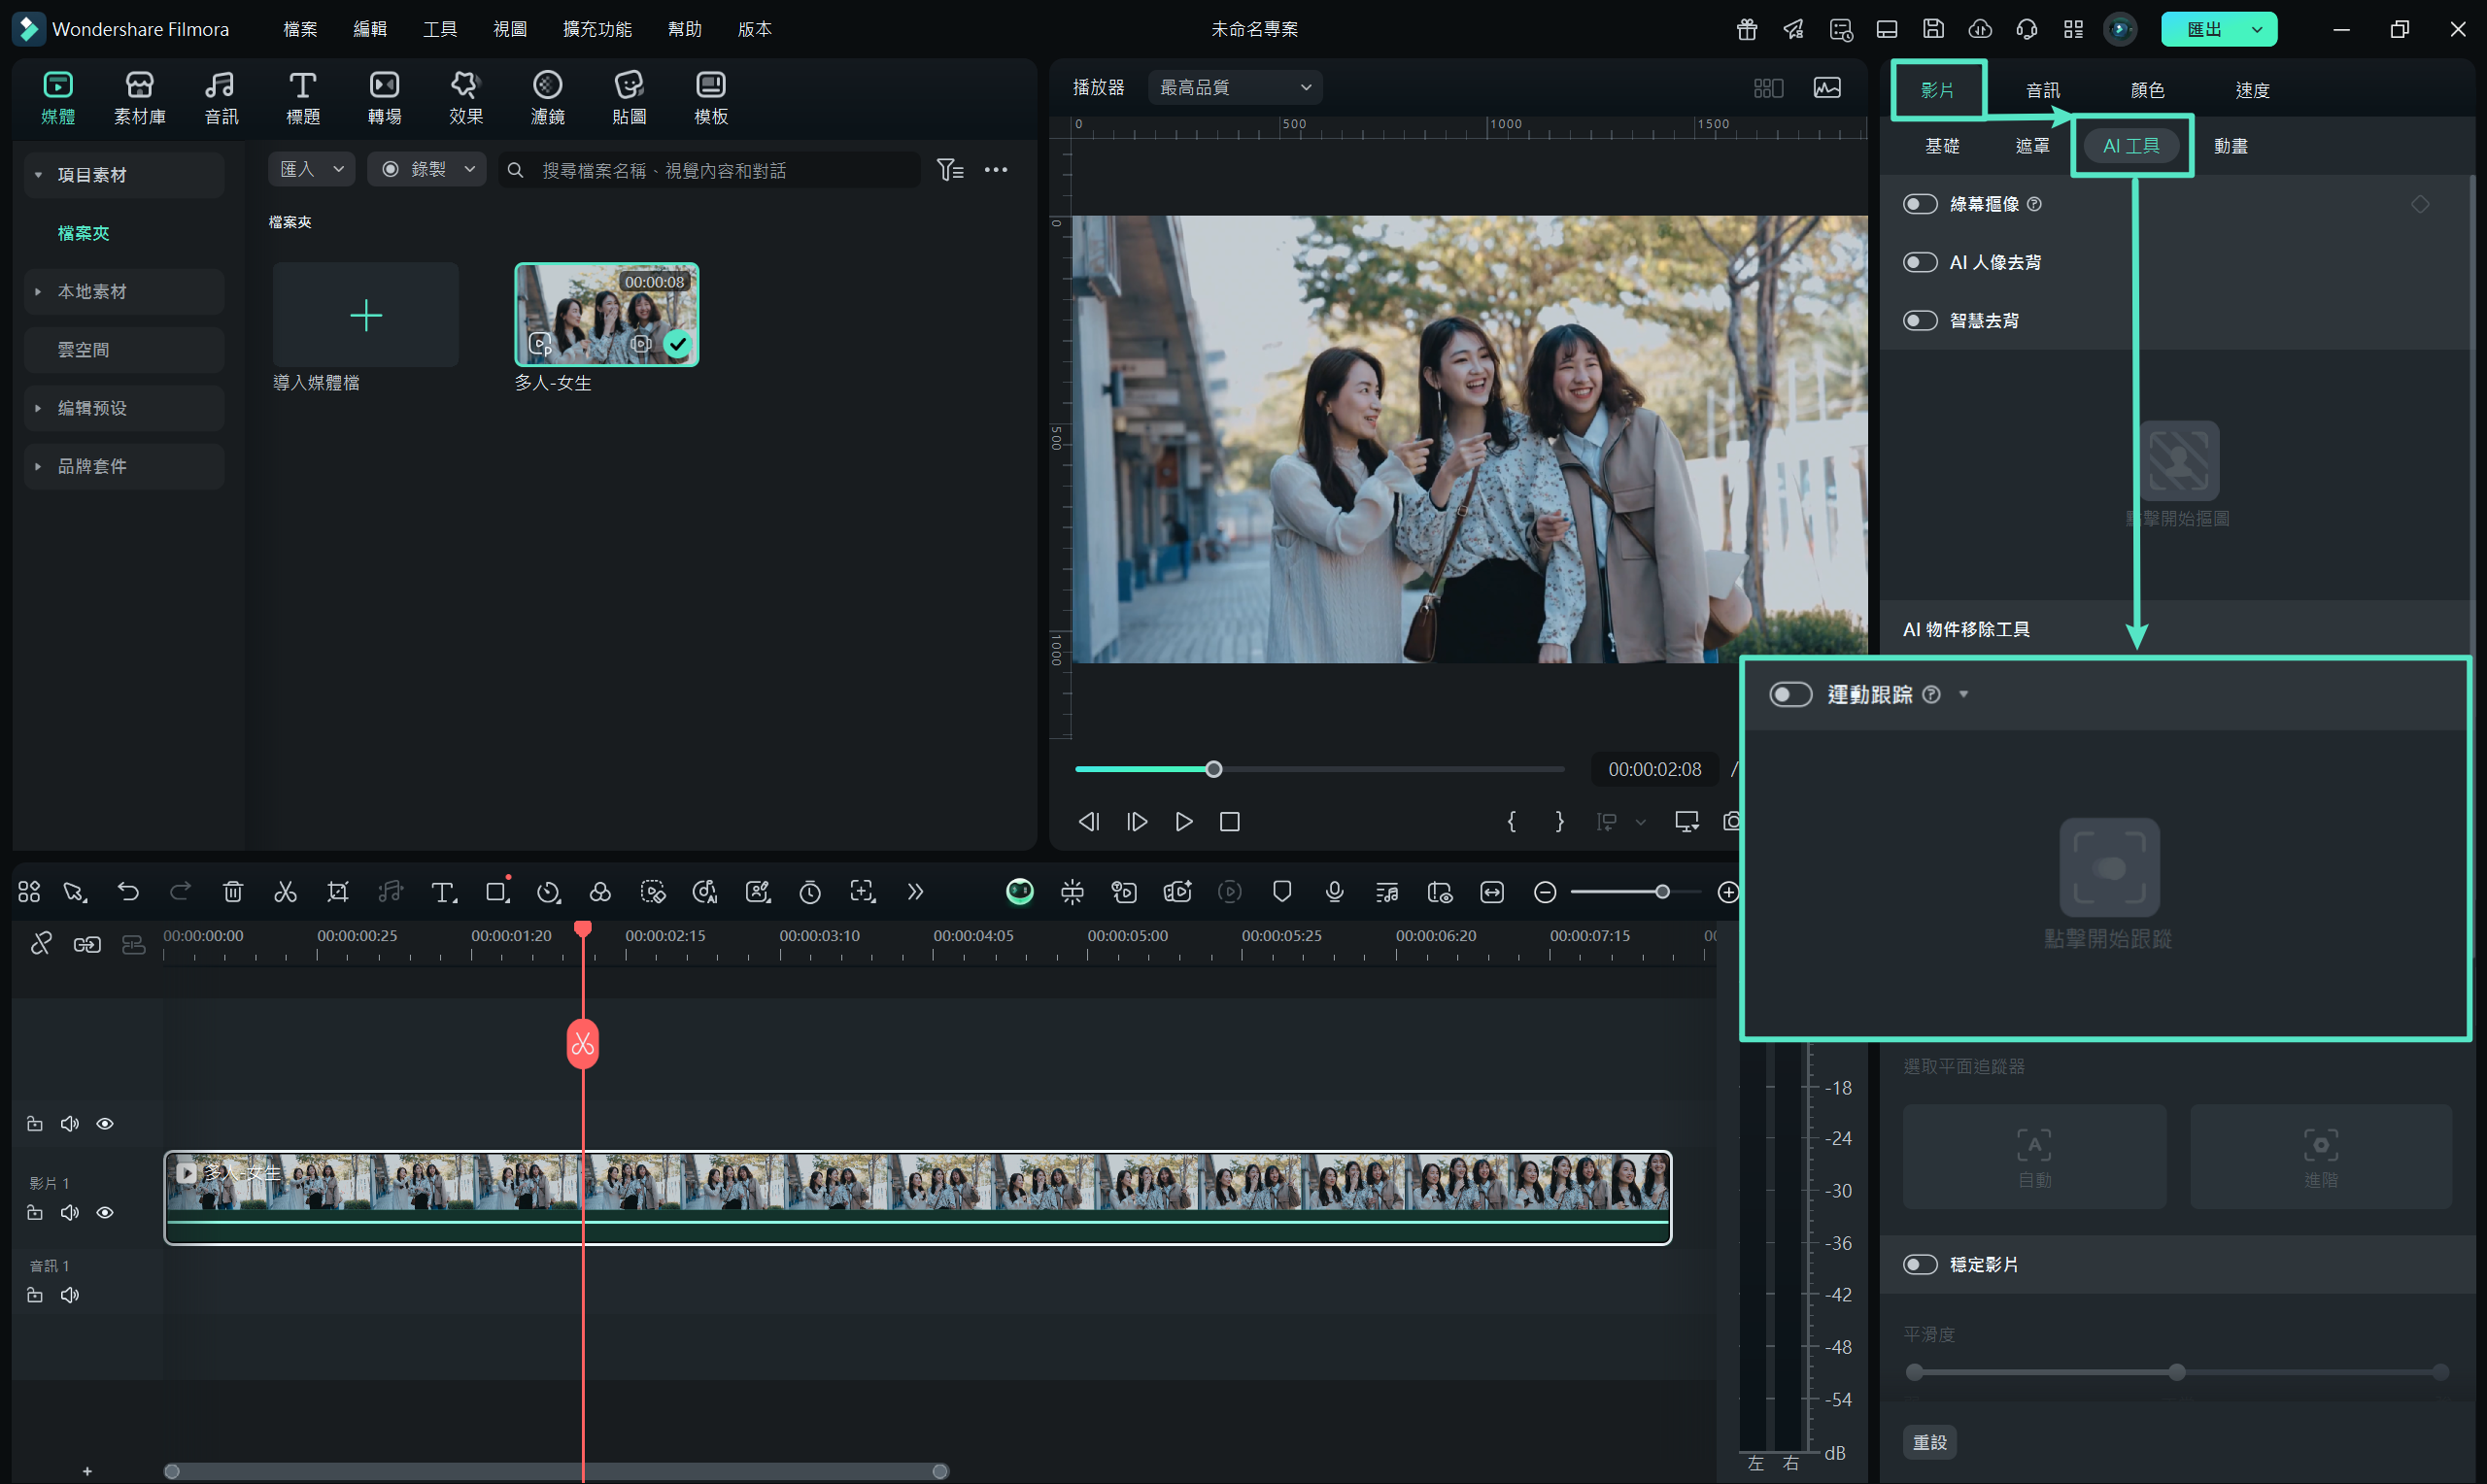Click the 導入媒體檔 import media tile
Viewport: 2487px width, 1484px height.
(x=366, y=315)
